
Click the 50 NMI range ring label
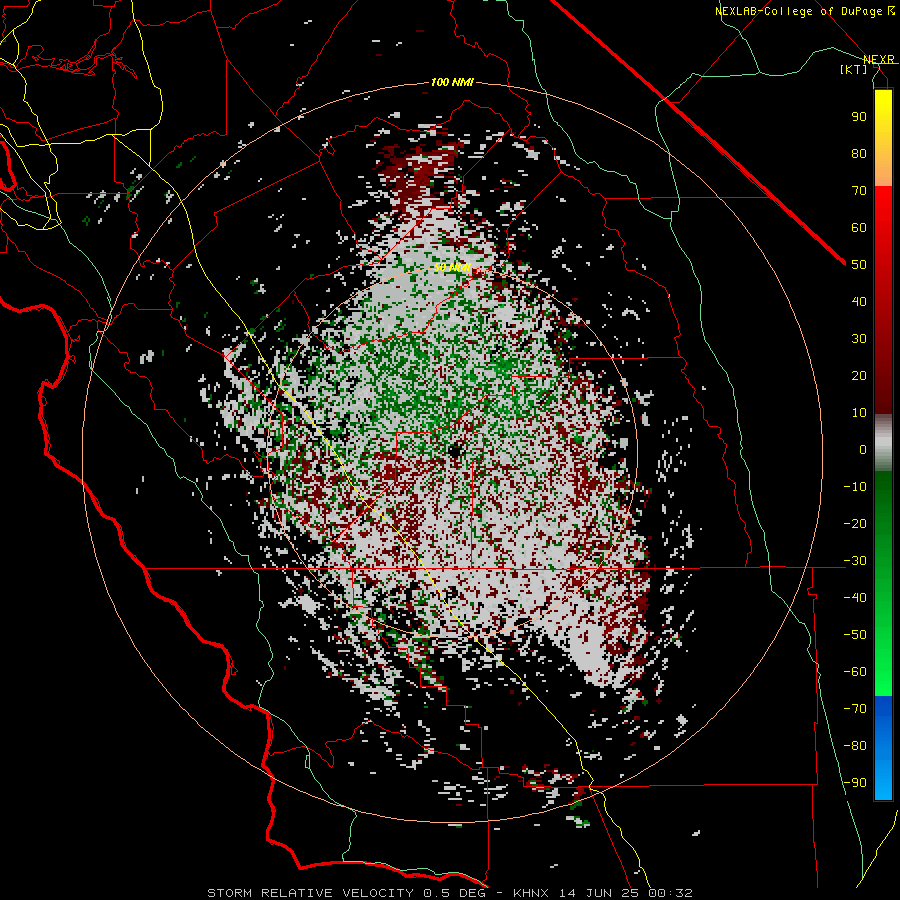[452, 267]
